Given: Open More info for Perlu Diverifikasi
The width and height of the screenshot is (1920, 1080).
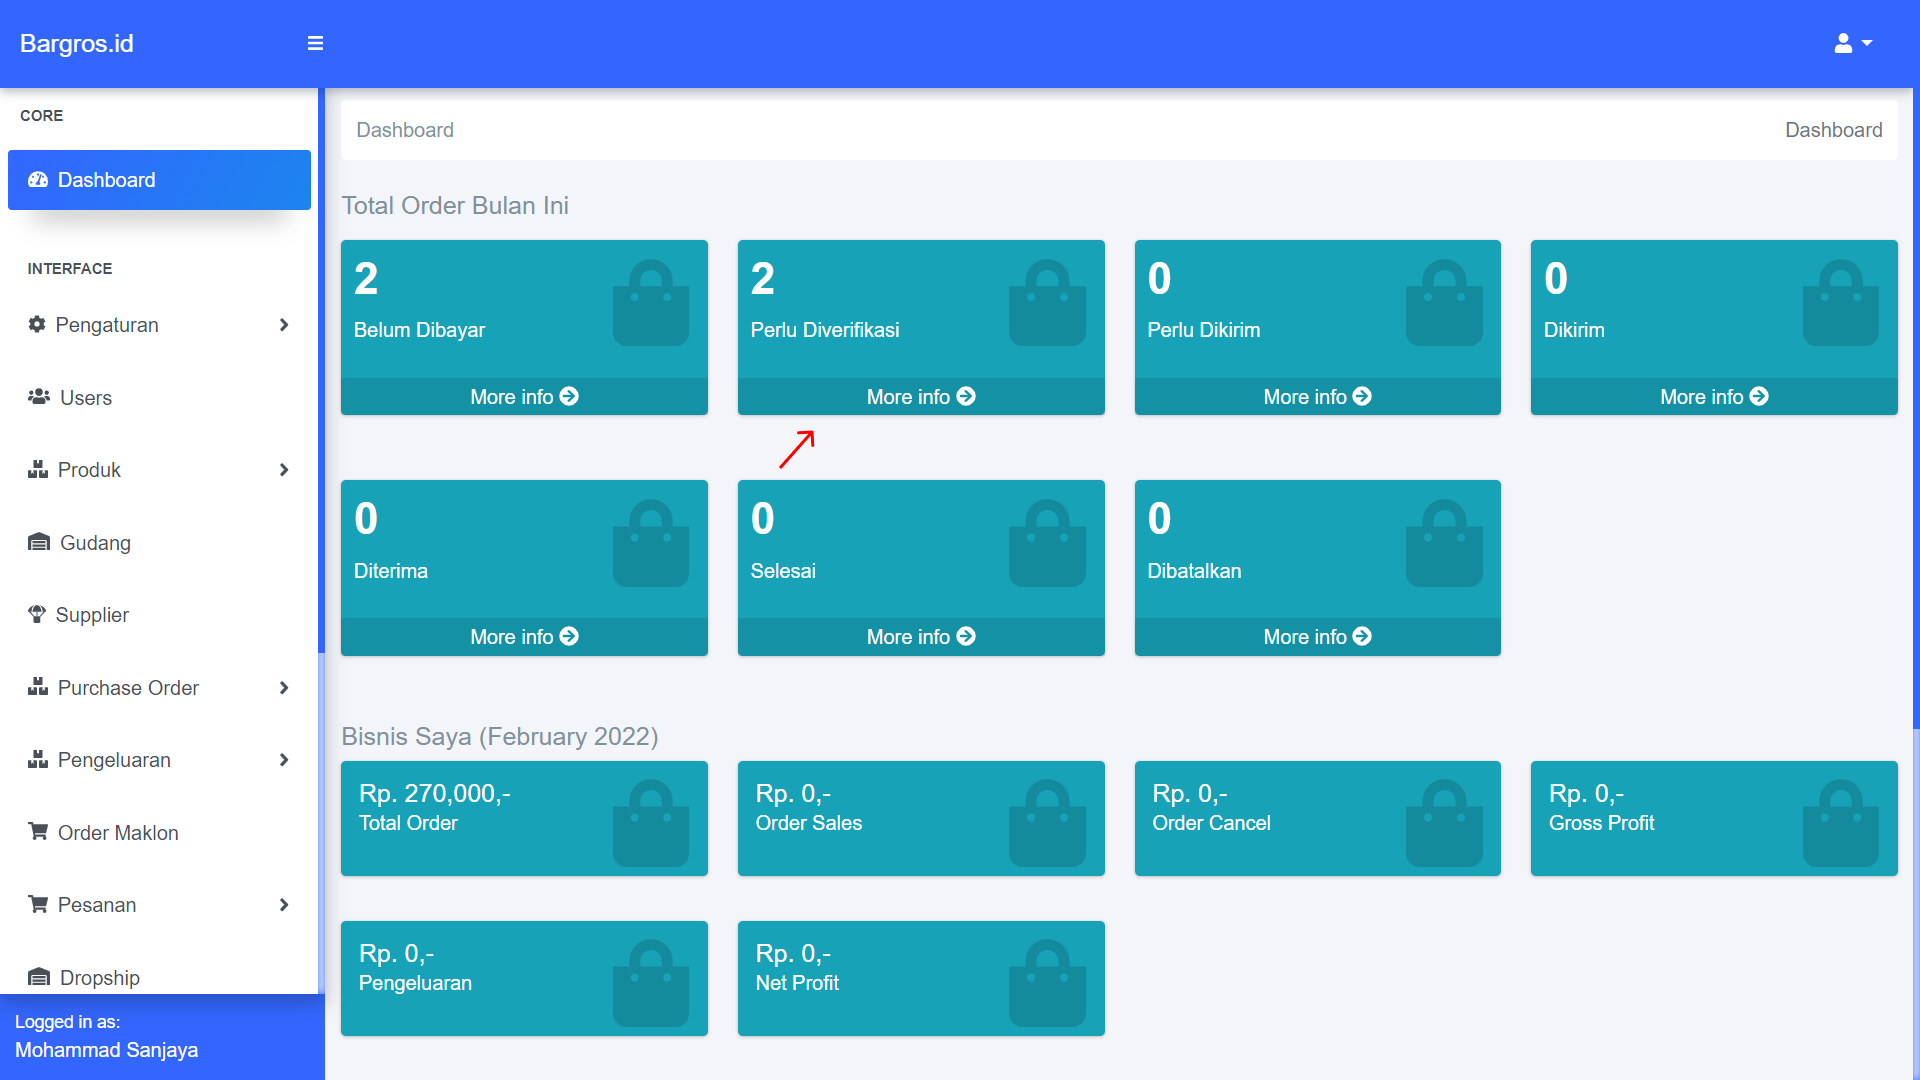Looking at the screenshot, I should [x=921, y=397].
